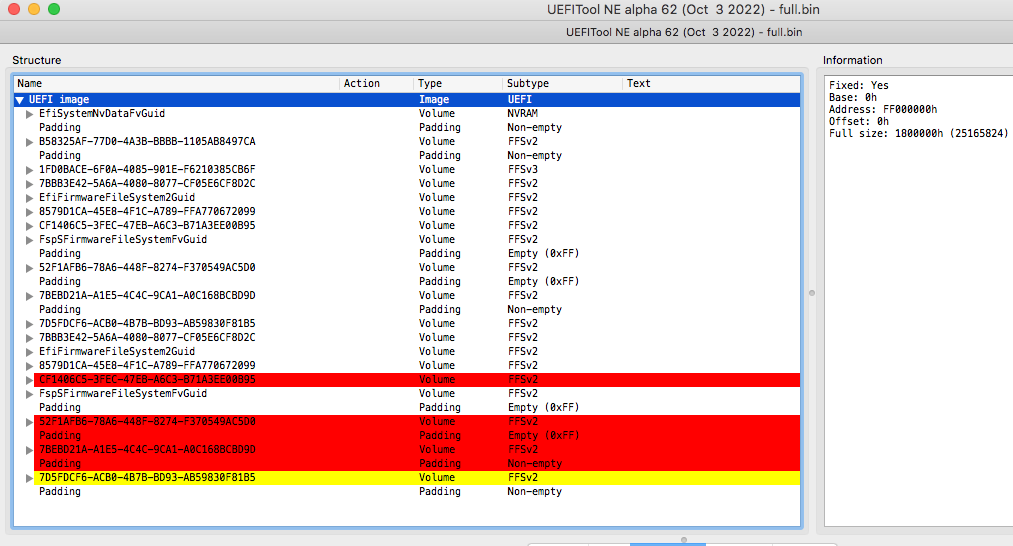Expand the EfiSystemNvDataFvGuid volume
The width and height of the screenshot is (1013, 546).
pyautogui.click(x=29, y=114)
